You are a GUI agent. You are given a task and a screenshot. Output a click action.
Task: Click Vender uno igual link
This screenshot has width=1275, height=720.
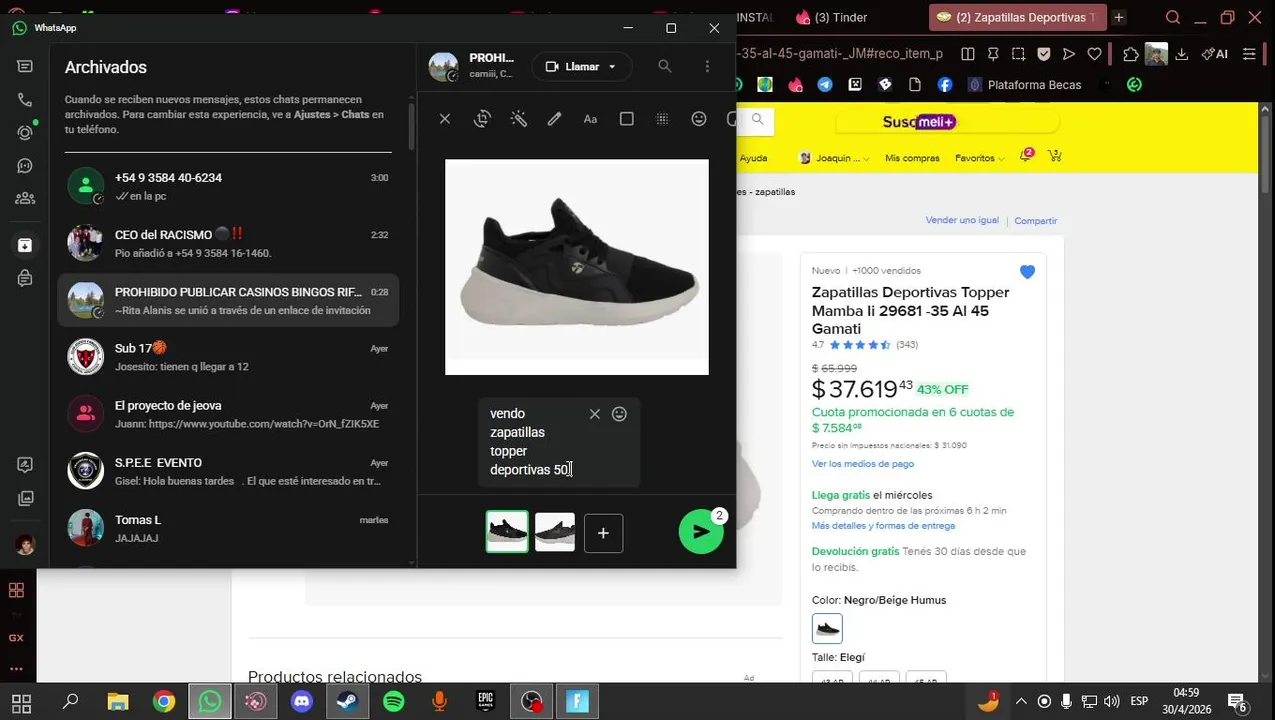coord(962,220)
